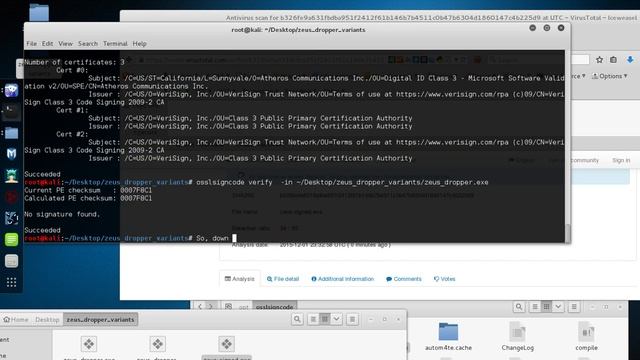The image size is (640, 360).
Task: Select the opt path segment
Action: click(243, 307)
